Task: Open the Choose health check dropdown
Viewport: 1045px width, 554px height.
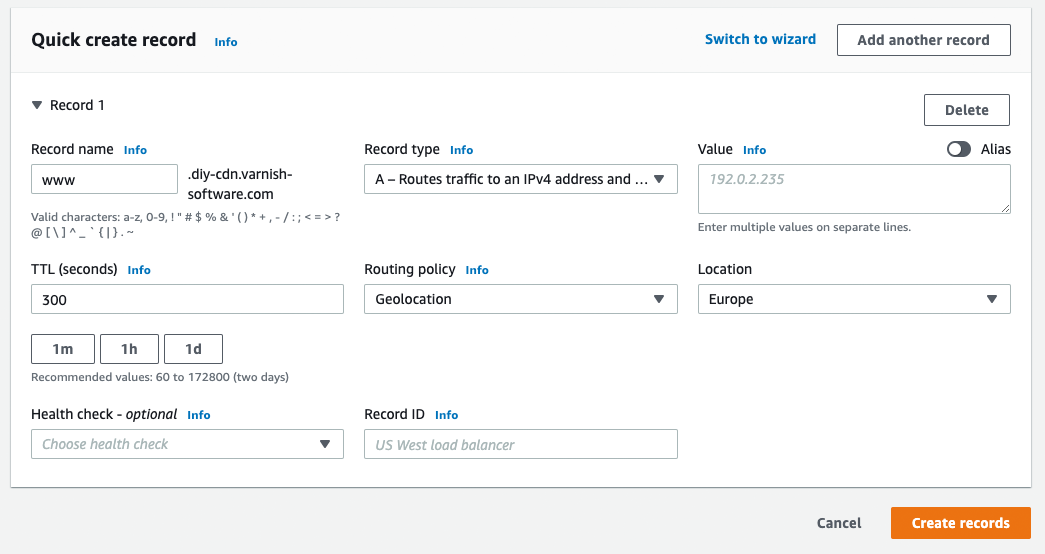Action: coord(187,444)
